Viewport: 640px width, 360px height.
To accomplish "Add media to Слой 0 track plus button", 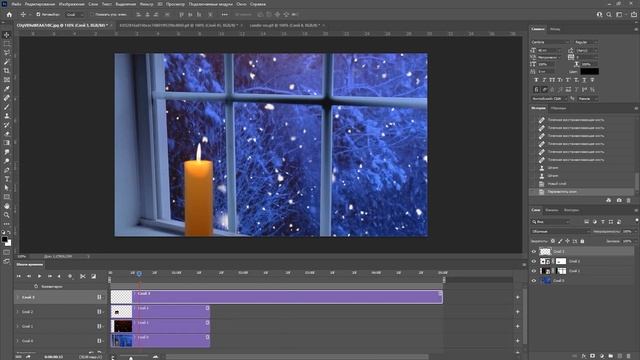I will tap(518, 341).
